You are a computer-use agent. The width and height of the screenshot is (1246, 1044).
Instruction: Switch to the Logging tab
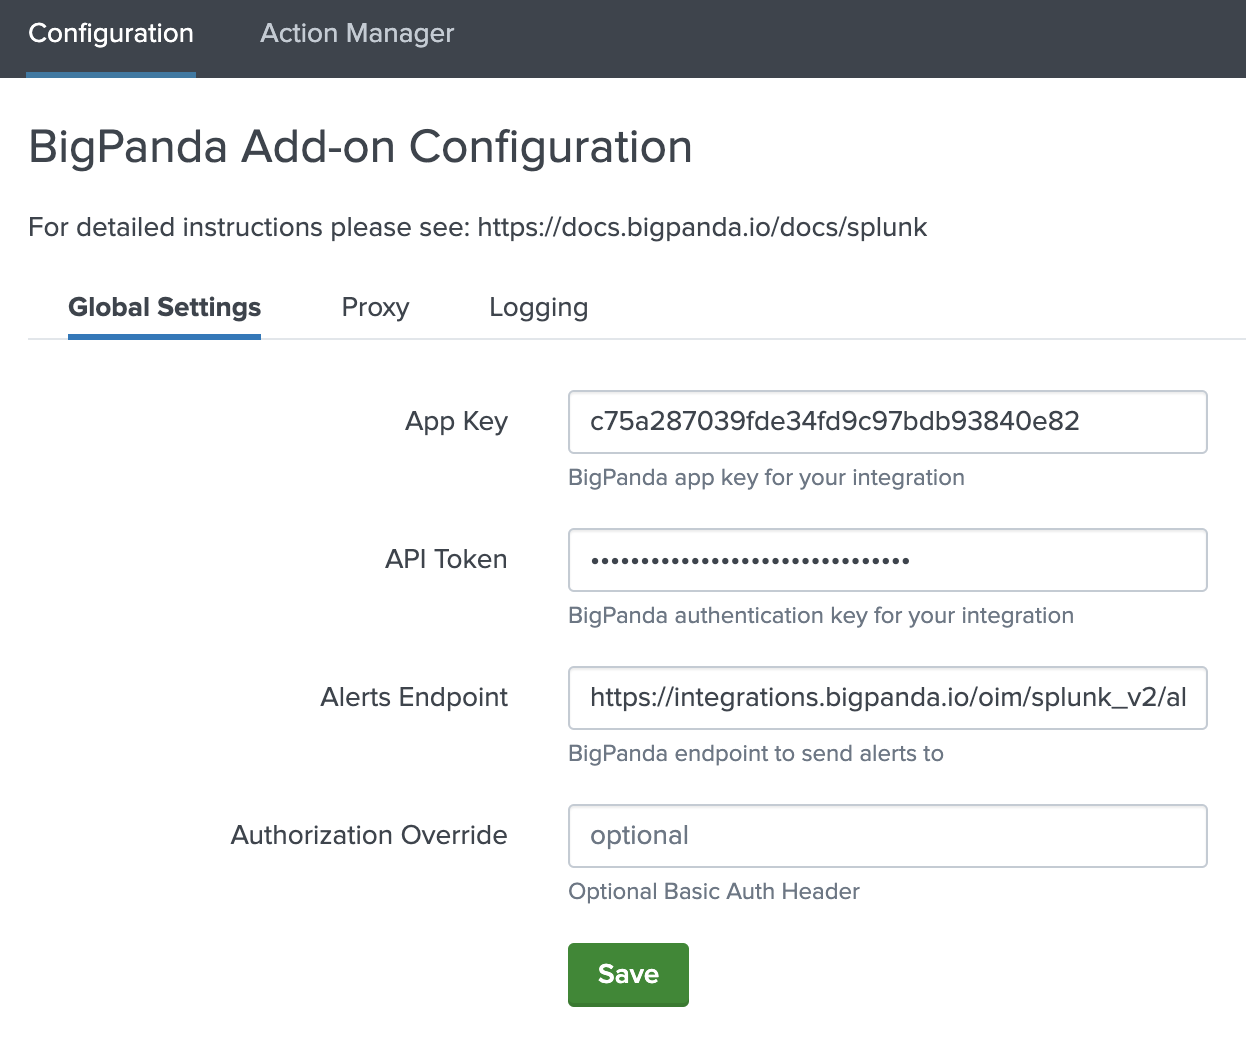coord(538,307)
